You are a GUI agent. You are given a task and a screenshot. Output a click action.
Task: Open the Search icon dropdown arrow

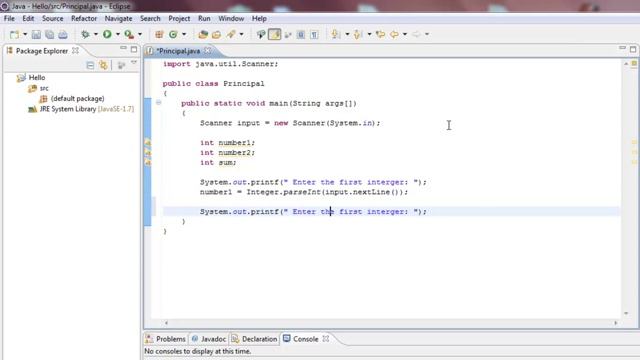[242, 35]
